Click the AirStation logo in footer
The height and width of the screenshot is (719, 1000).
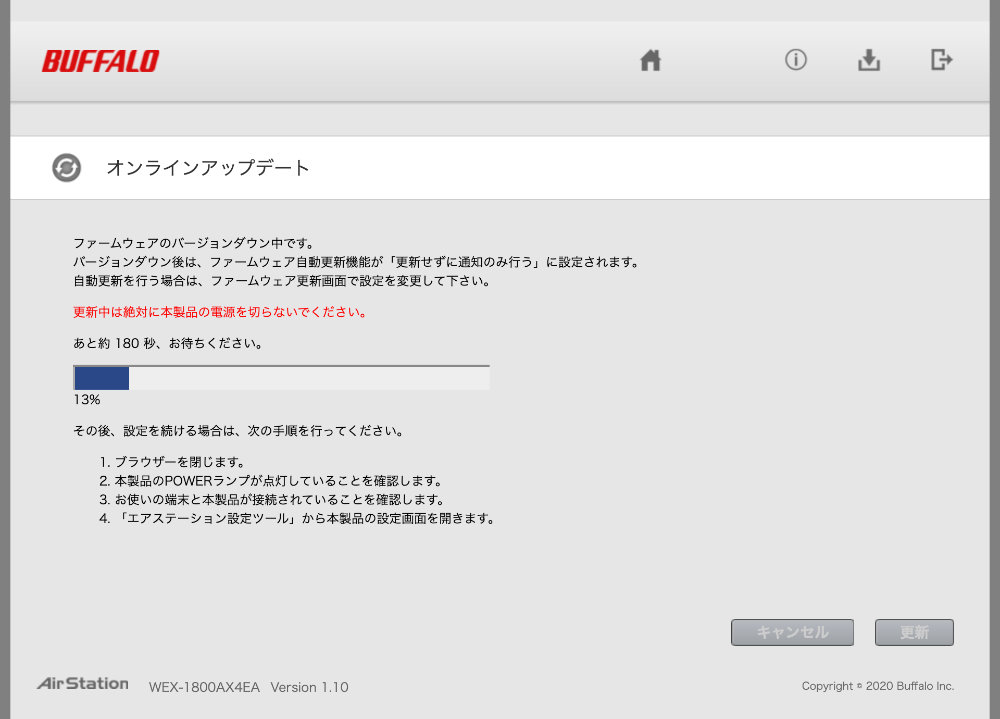(x=83, y=683)
